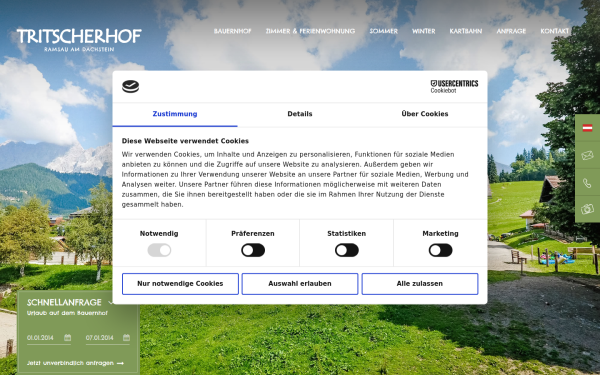
Task: Click Jetzt unverbindlich anfragen link
Action: 75,363
